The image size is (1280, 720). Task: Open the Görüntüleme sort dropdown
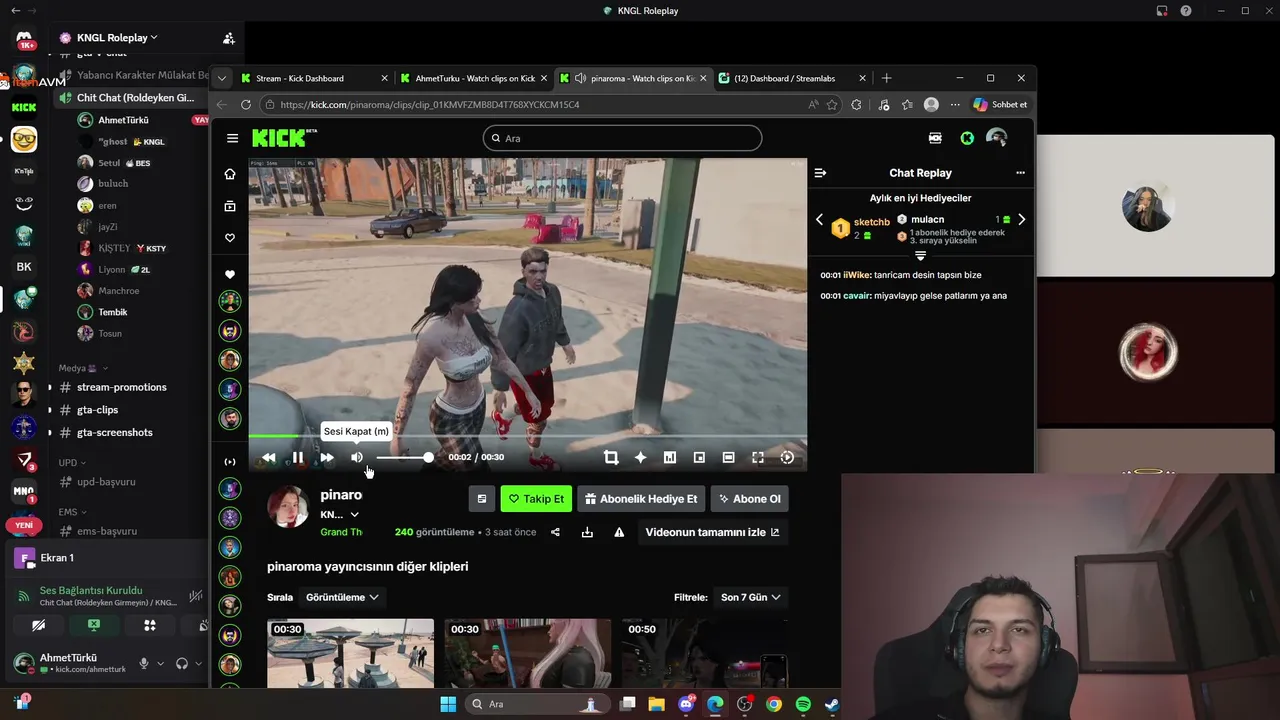[342, 597]
